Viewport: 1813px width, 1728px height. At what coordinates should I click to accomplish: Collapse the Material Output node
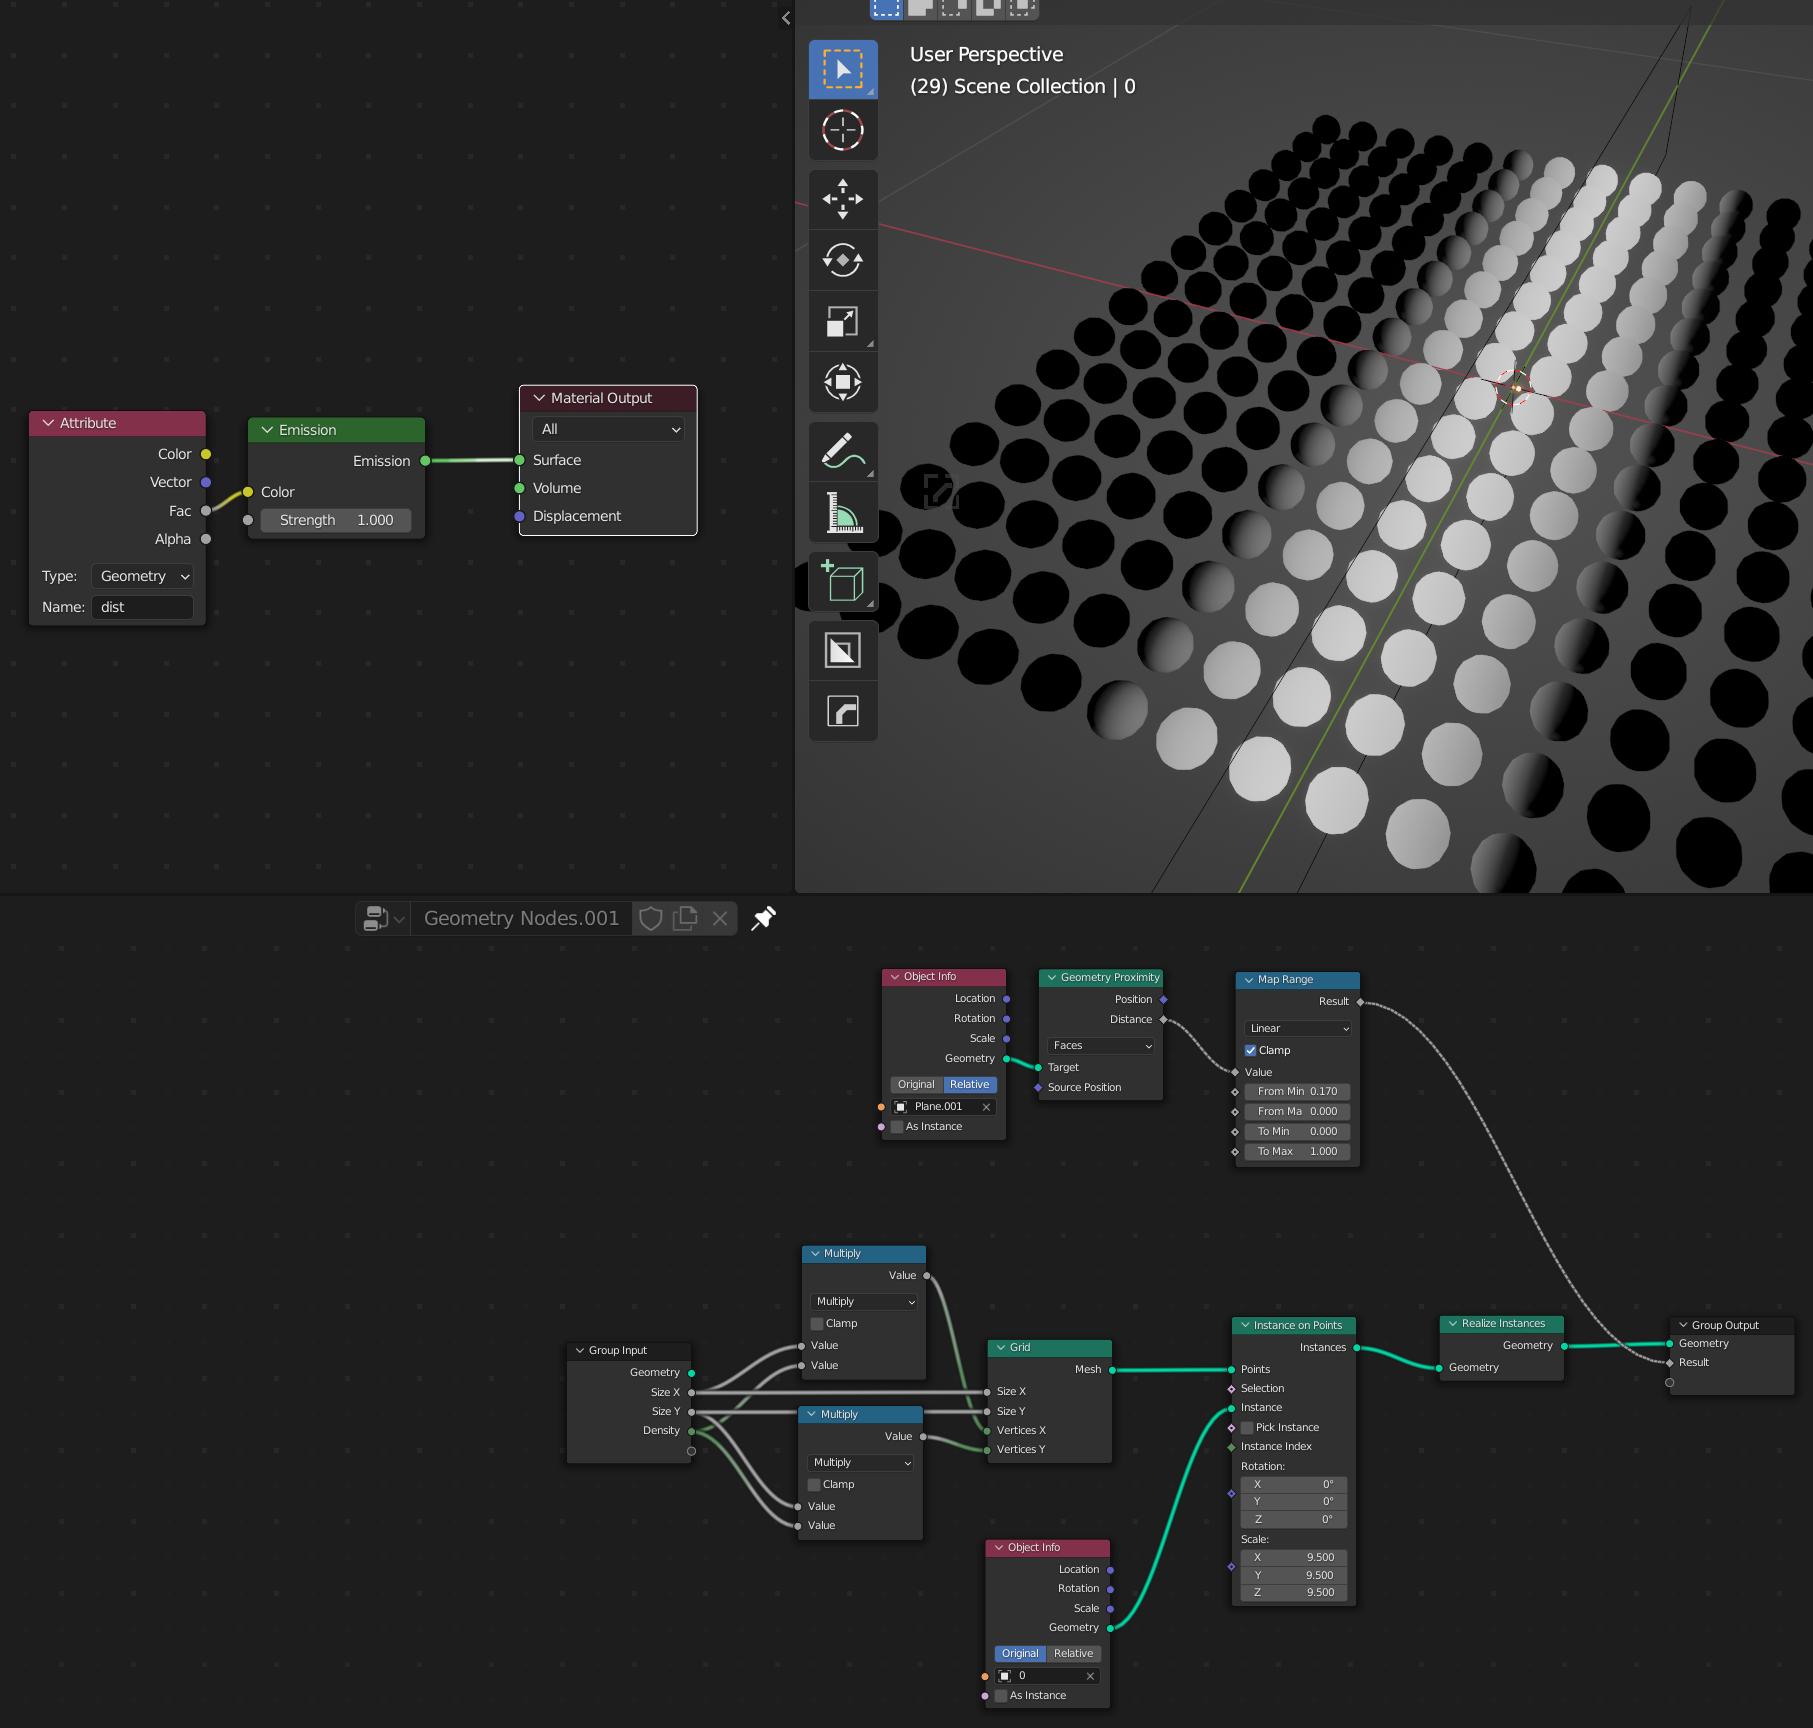coord(539,398)
